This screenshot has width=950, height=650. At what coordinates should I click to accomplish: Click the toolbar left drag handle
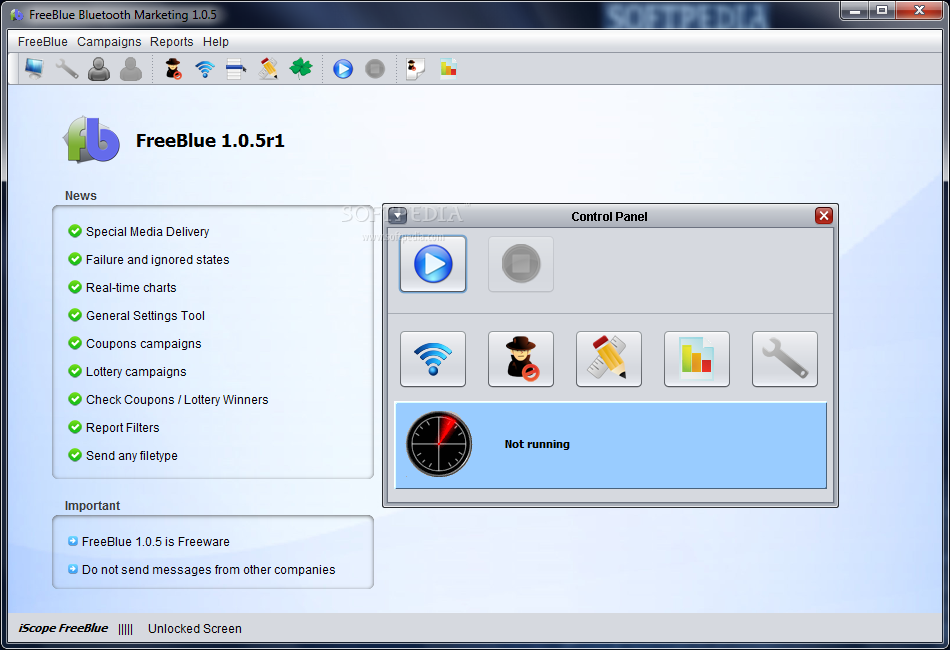15,68
